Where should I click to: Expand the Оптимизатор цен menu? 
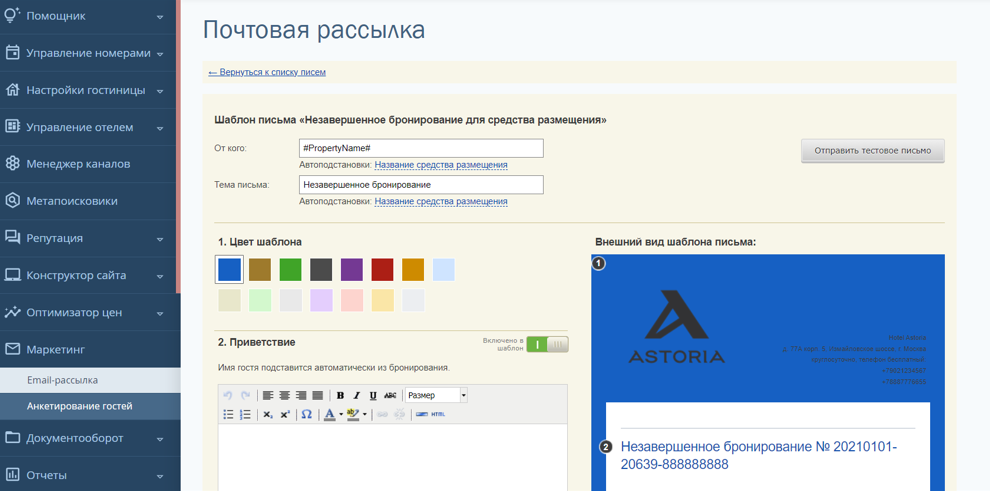coord(90,312)
